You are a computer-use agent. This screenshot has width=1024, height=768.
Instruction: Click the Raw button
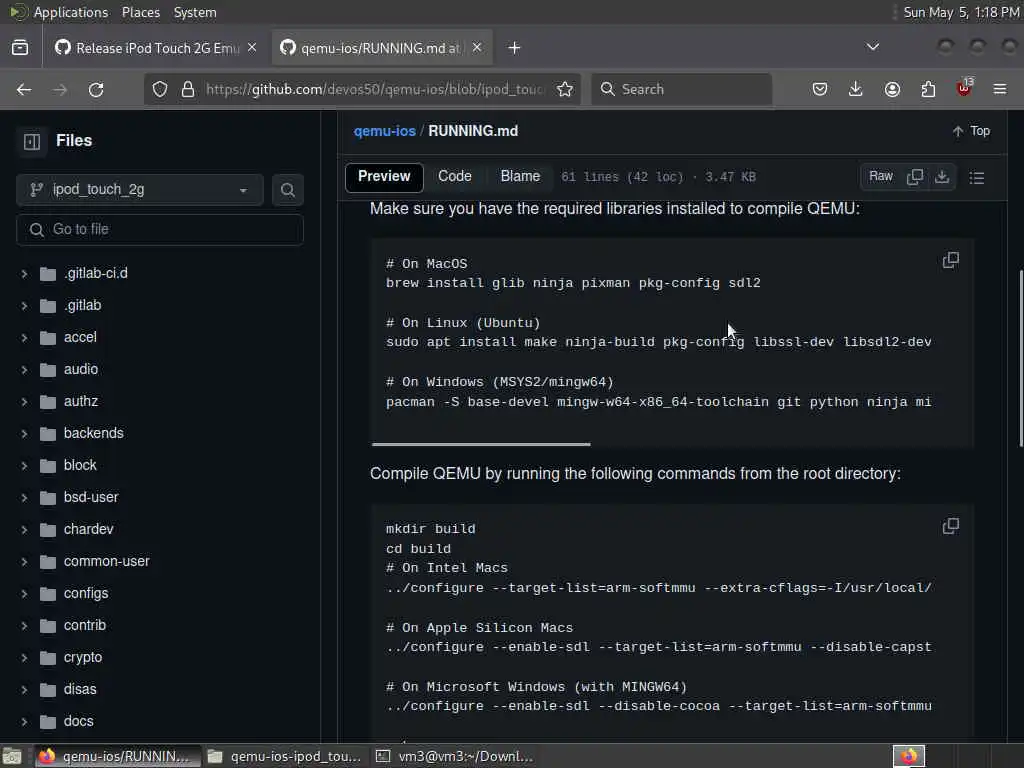tap(880, 177)
